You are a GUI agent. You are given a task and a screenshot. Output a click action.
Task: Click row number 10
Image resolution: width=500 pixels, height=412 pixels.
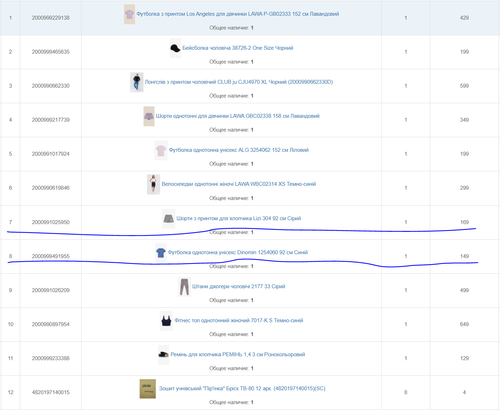[x=10, y=324]
